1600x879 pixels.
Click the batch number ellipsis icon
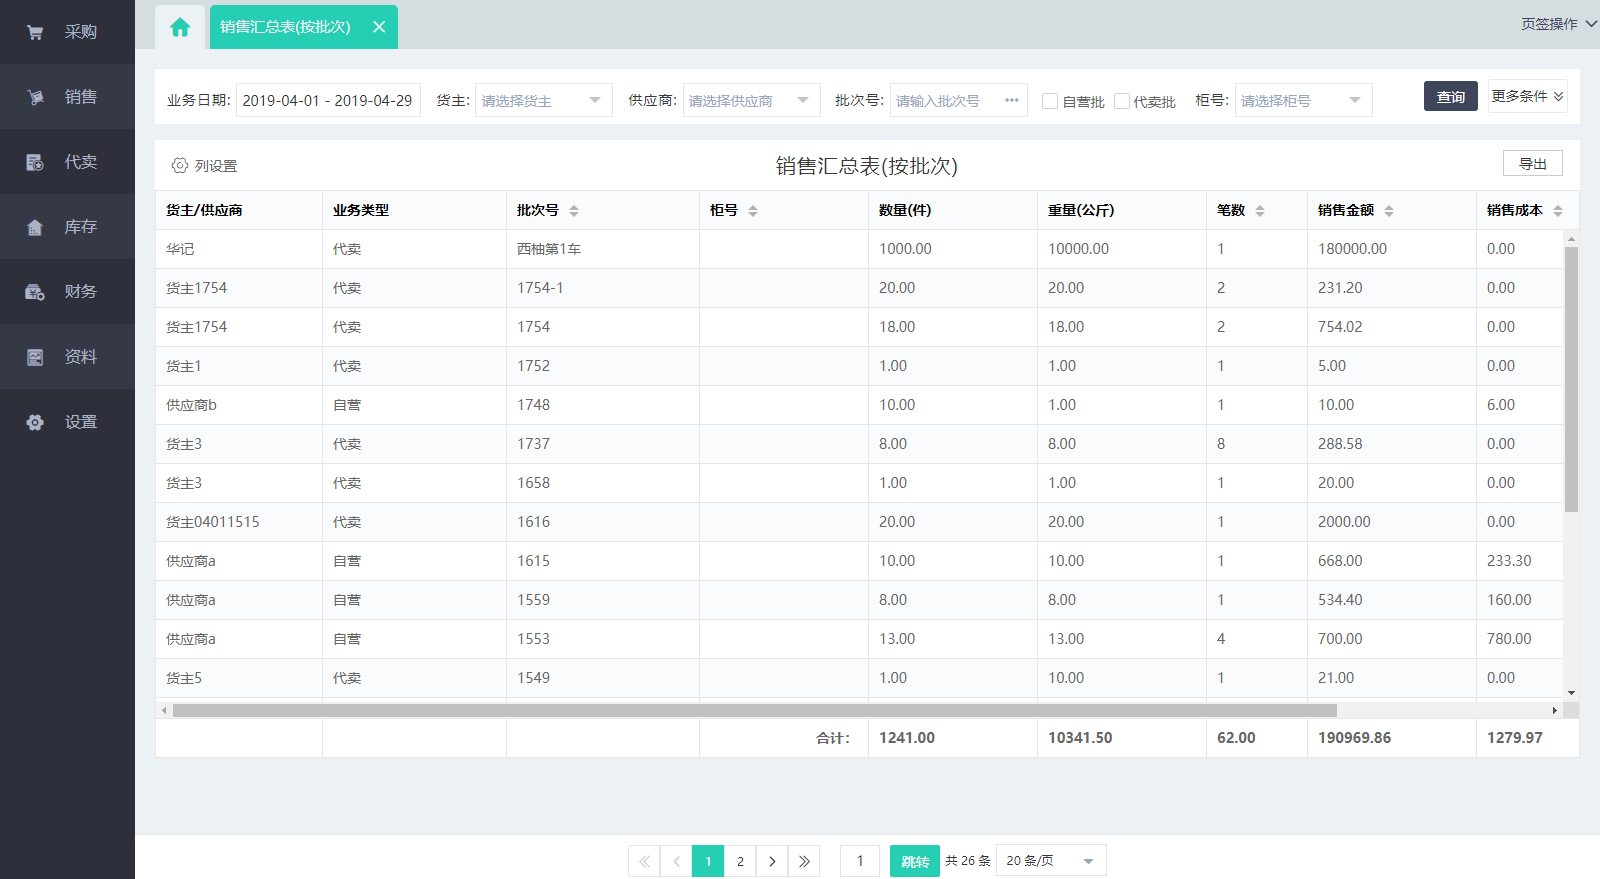(x=1012, y=100)
